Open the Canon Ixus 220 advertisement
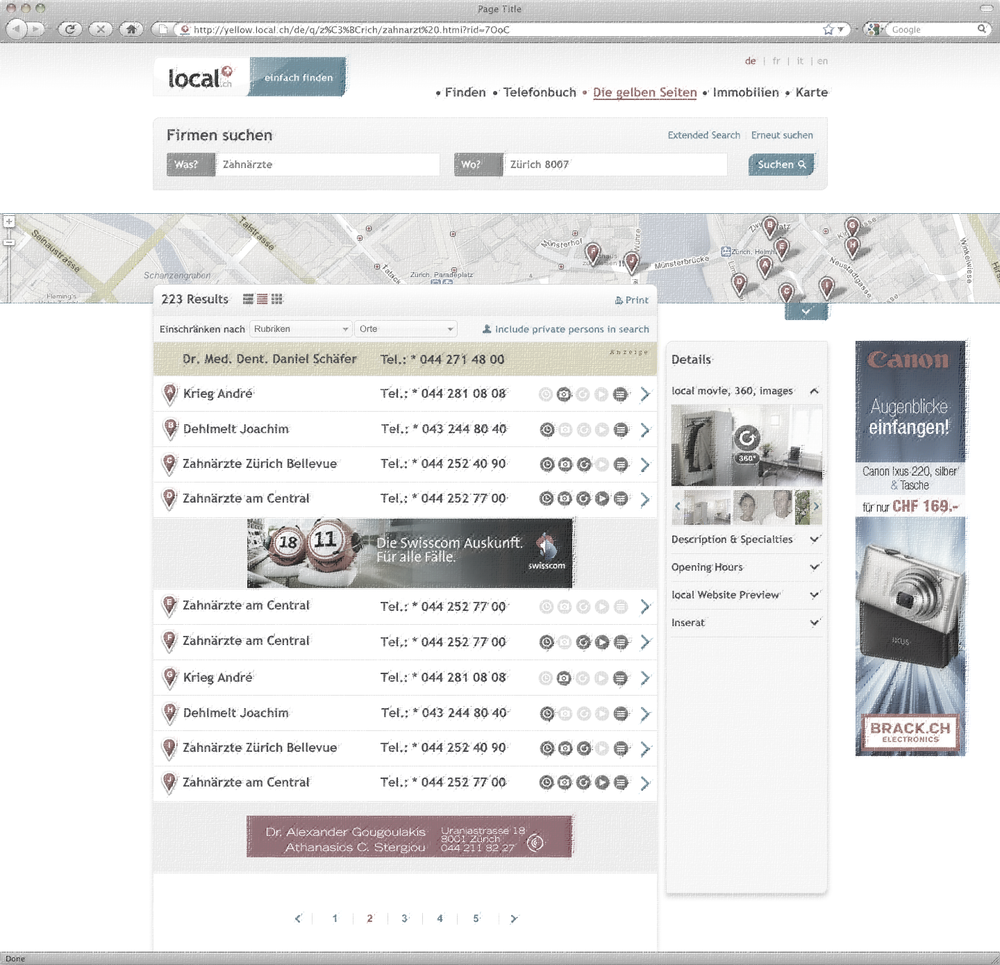 [910, 548]
